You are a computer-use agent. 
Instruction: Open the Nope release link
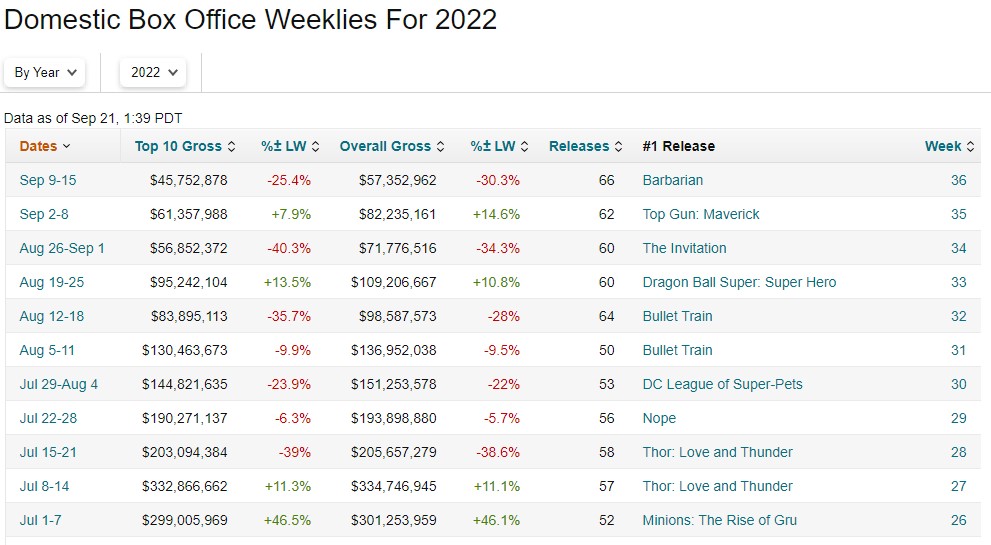click(659, 418)
